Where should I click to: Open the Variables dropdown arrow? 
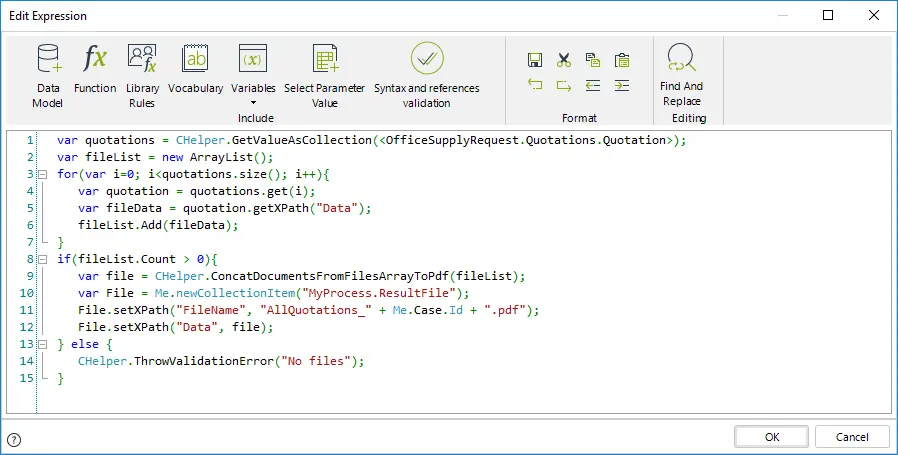[253, 104]
